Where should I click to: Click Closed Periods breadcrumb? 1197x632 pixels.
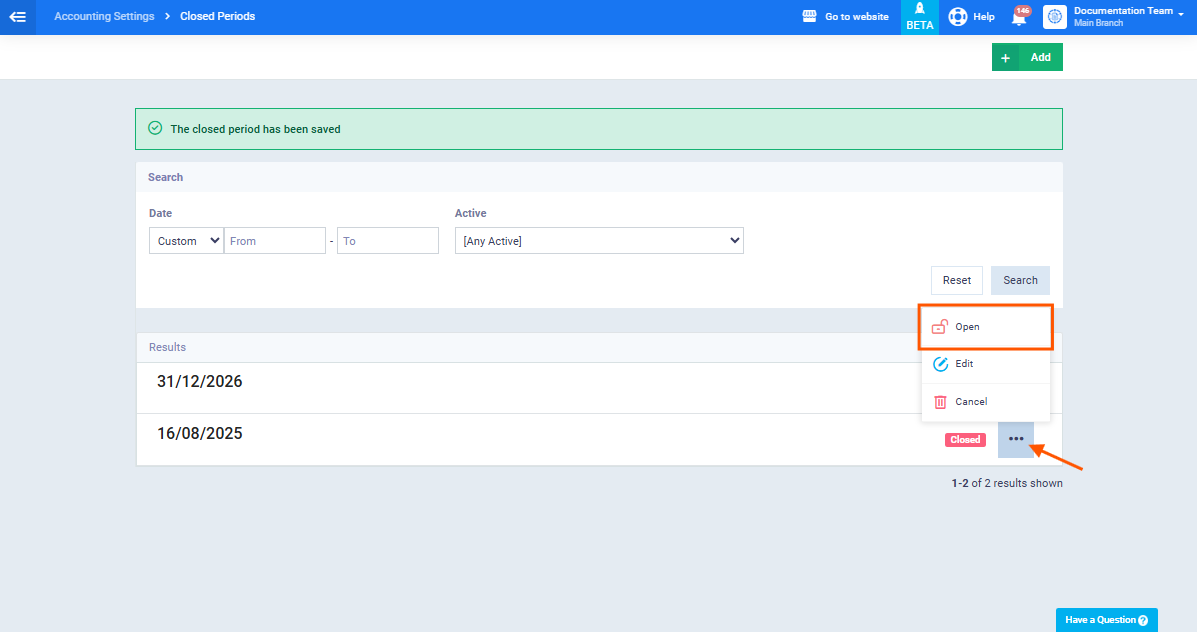218,16
